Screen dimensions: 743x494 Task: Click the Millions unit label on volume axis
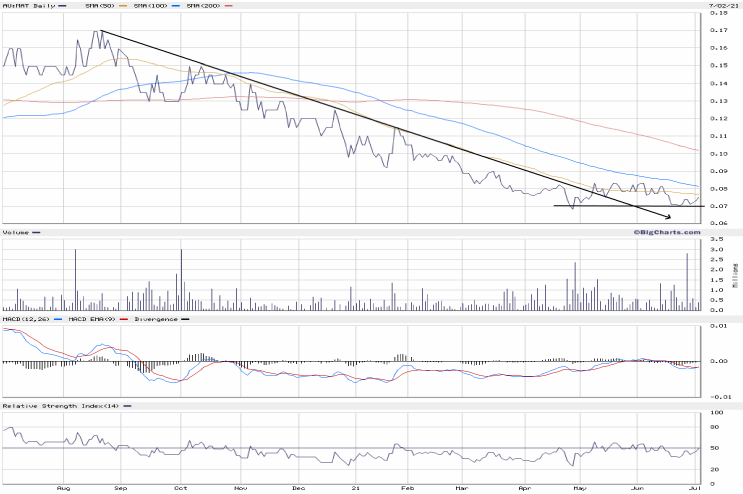click(735, 273)
